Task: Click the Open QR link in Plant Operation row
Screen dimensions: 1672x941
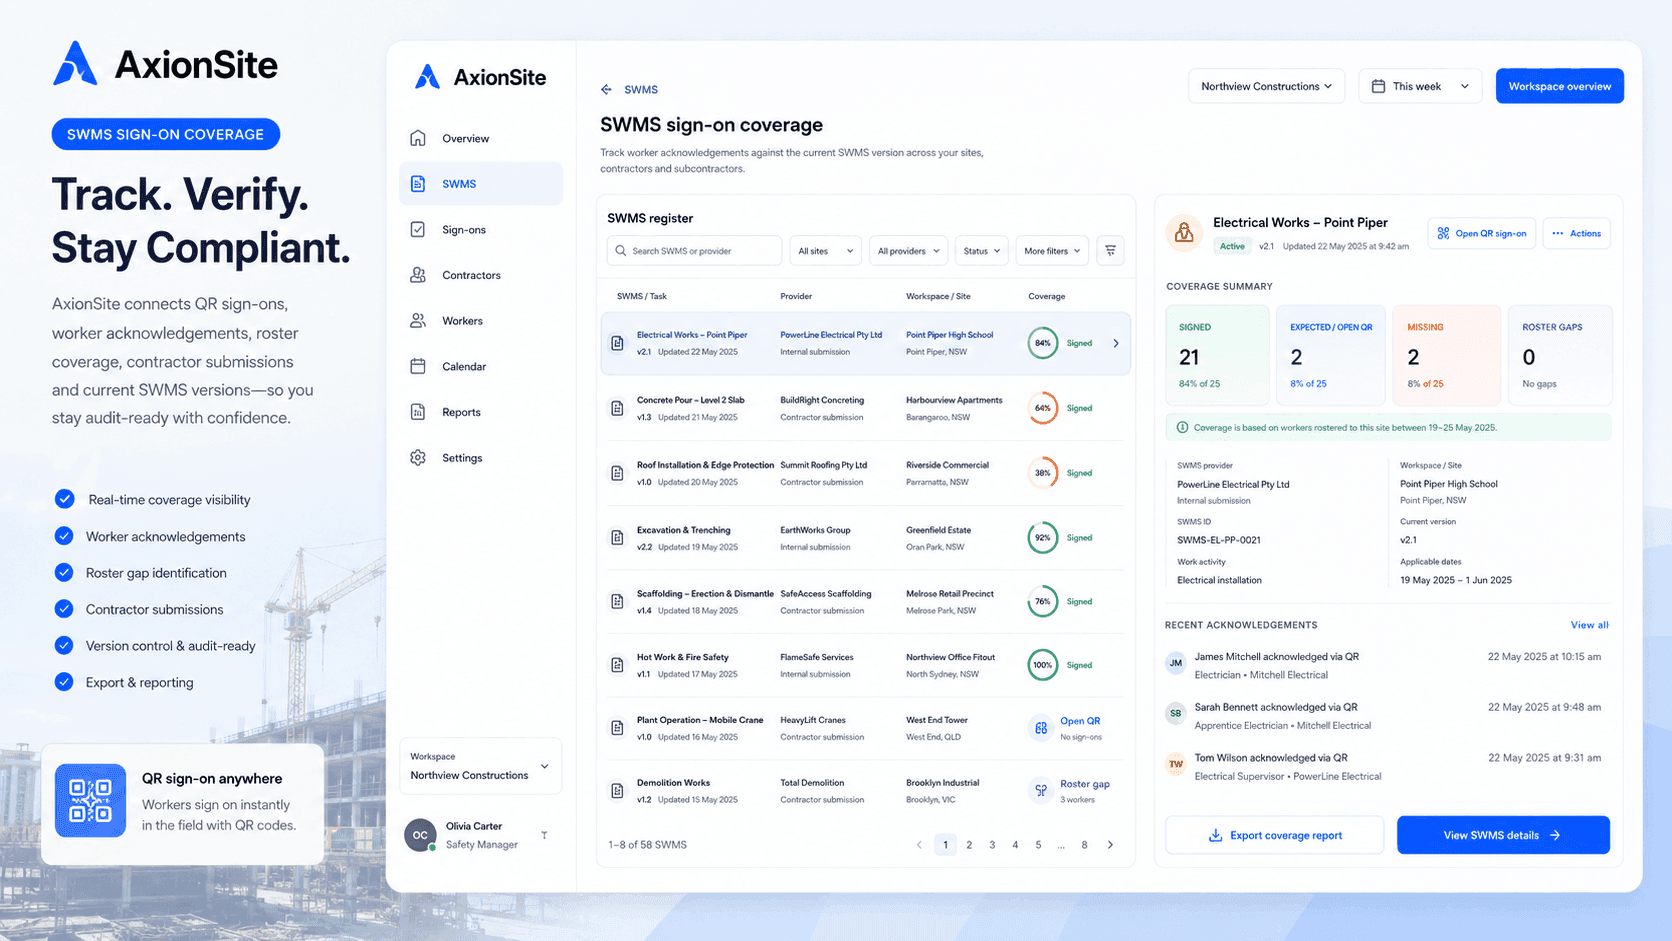Action: [1080, 721]
